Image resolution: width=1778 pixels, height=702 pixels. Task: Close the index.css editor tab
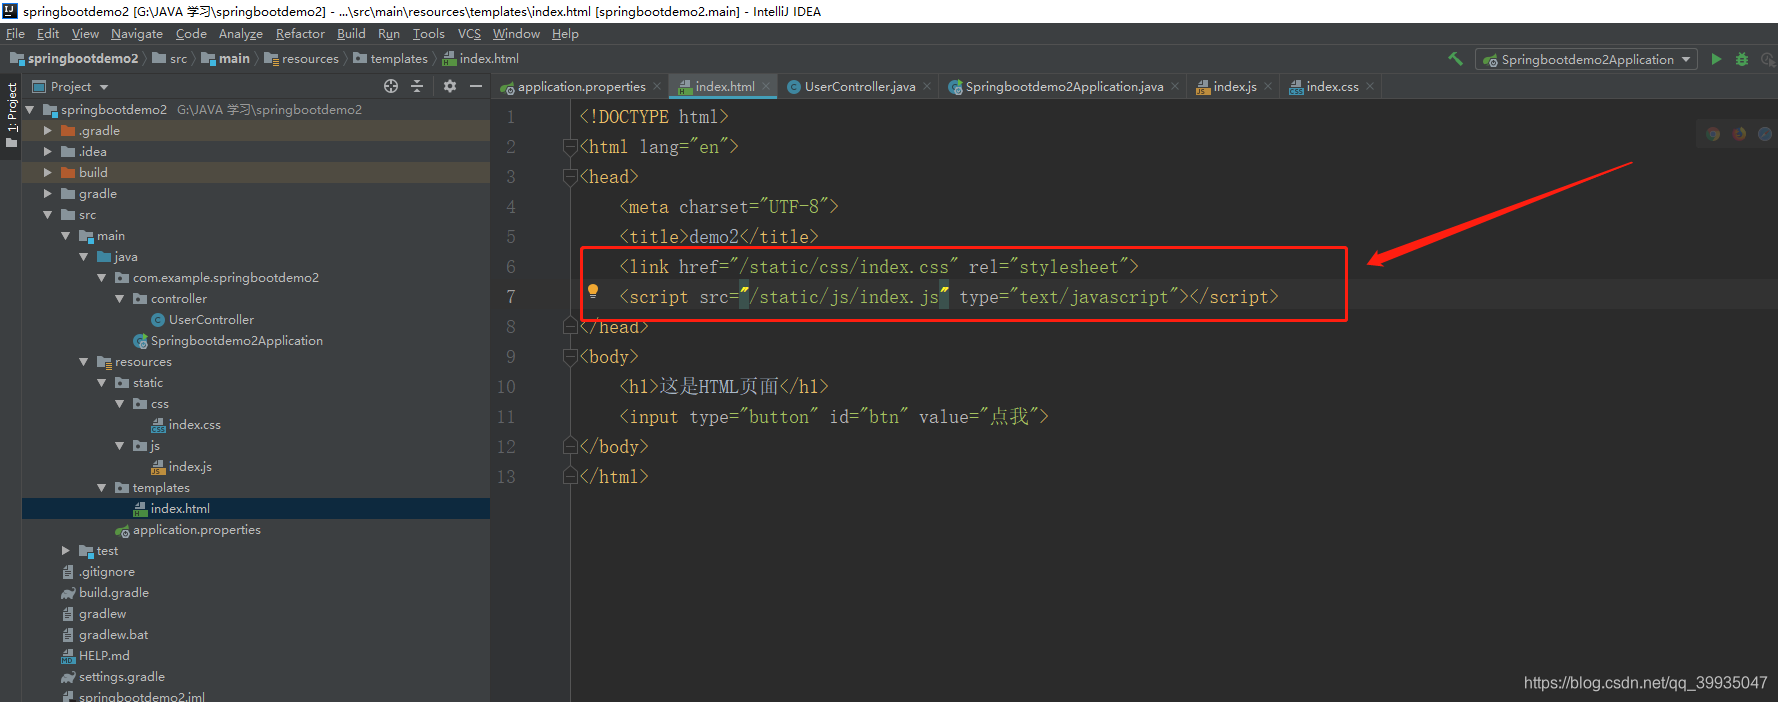click(x=1370, y=87)
